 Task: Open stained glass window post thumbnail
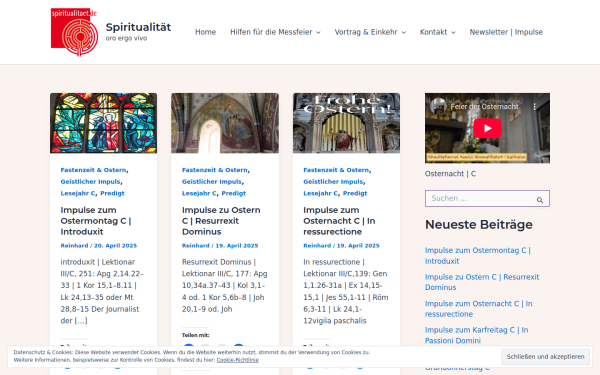[103, 123]
